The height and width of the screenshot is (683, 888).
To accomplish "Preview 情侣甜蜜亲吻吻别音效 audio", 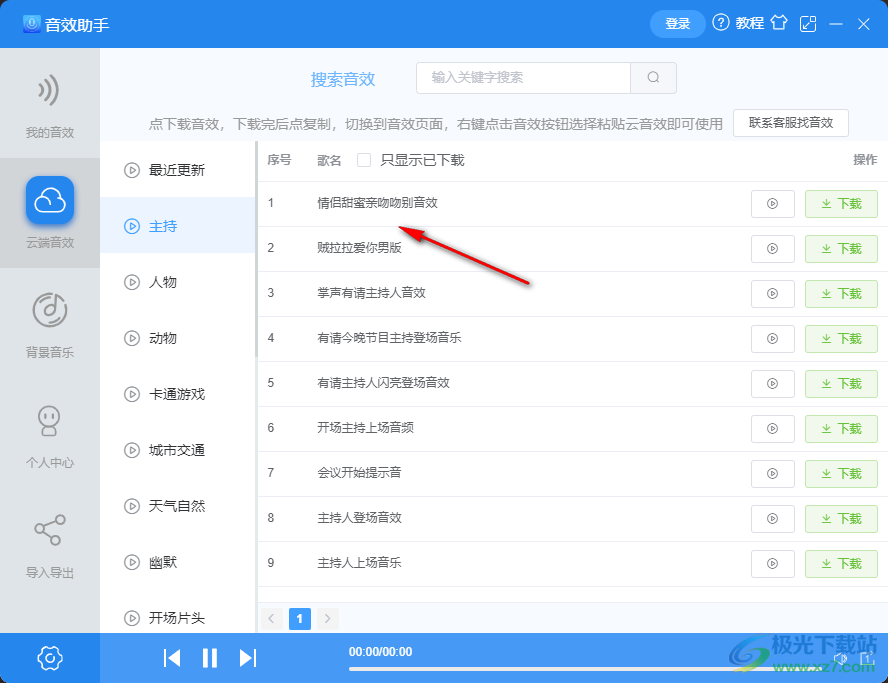I will (772, 203).
